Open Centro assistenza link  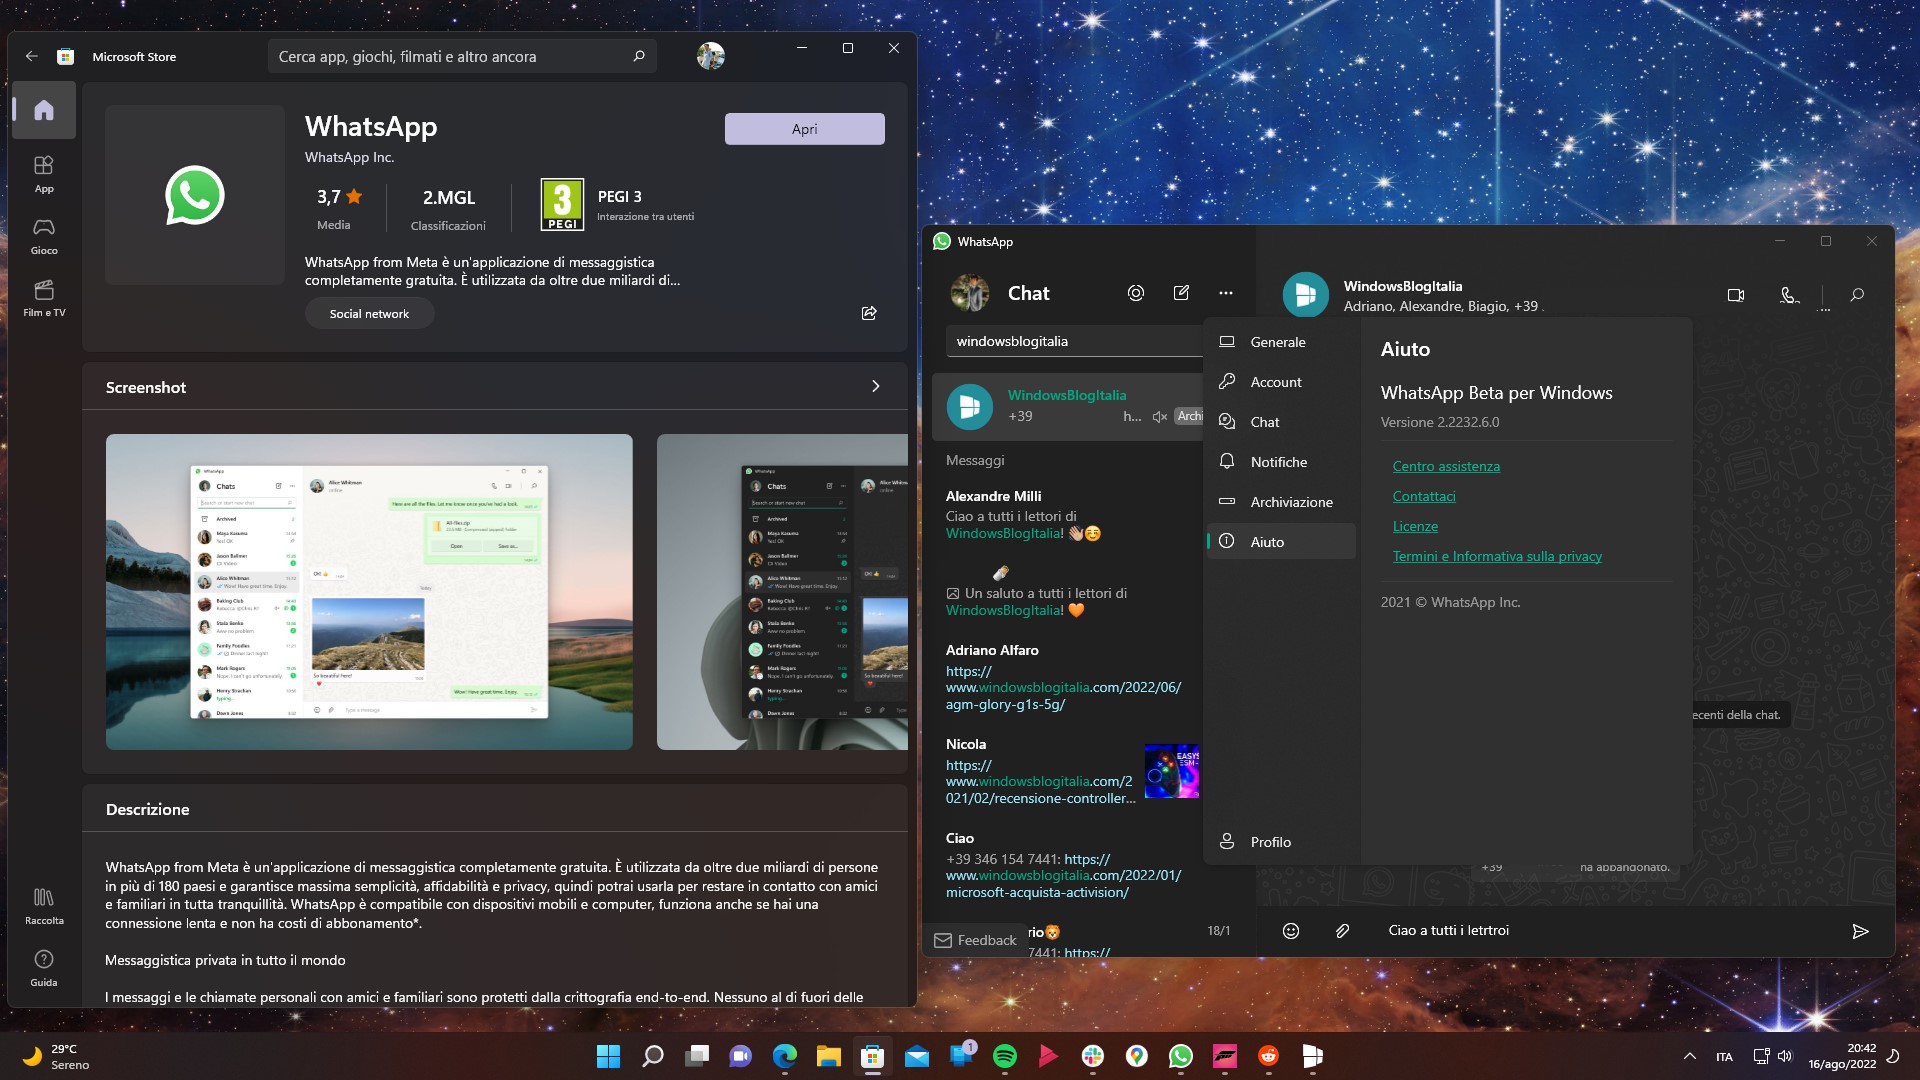point(1446,466)
